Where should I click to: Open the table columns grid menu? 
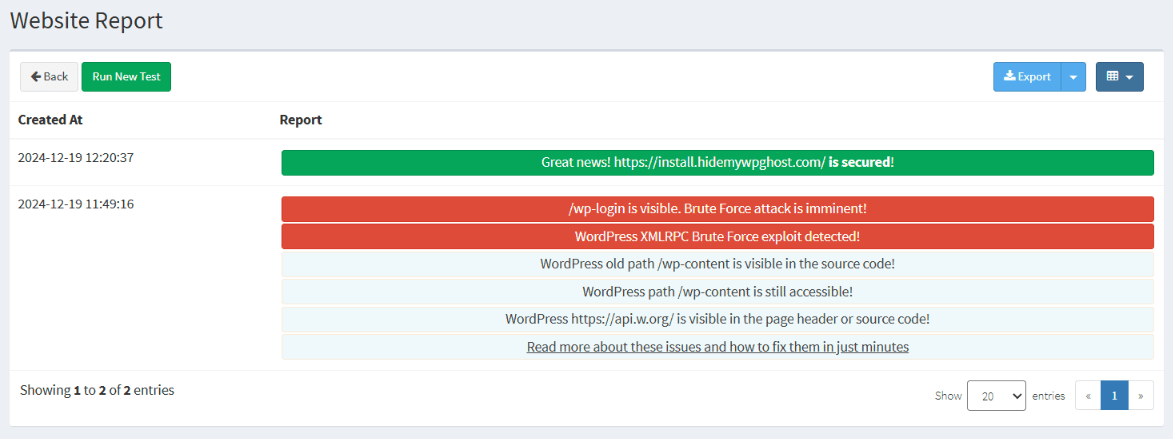pyautogui.click(x=1119, y=77)
